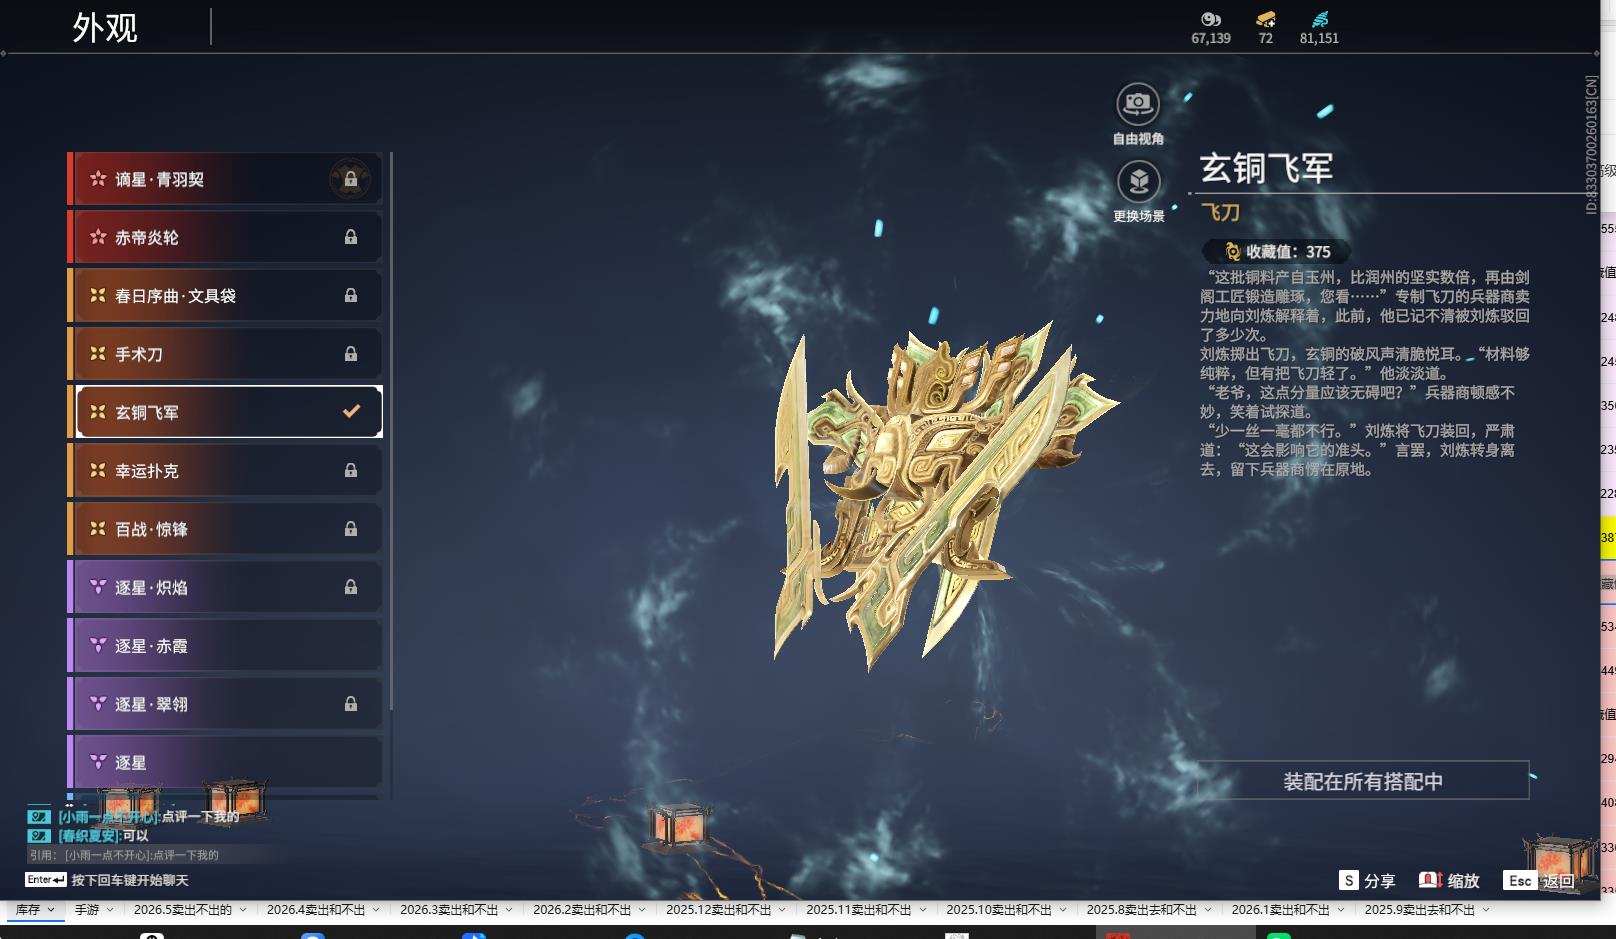Select the 逐星·翠翎 skin
The image size is (1616, 939).
225,704
